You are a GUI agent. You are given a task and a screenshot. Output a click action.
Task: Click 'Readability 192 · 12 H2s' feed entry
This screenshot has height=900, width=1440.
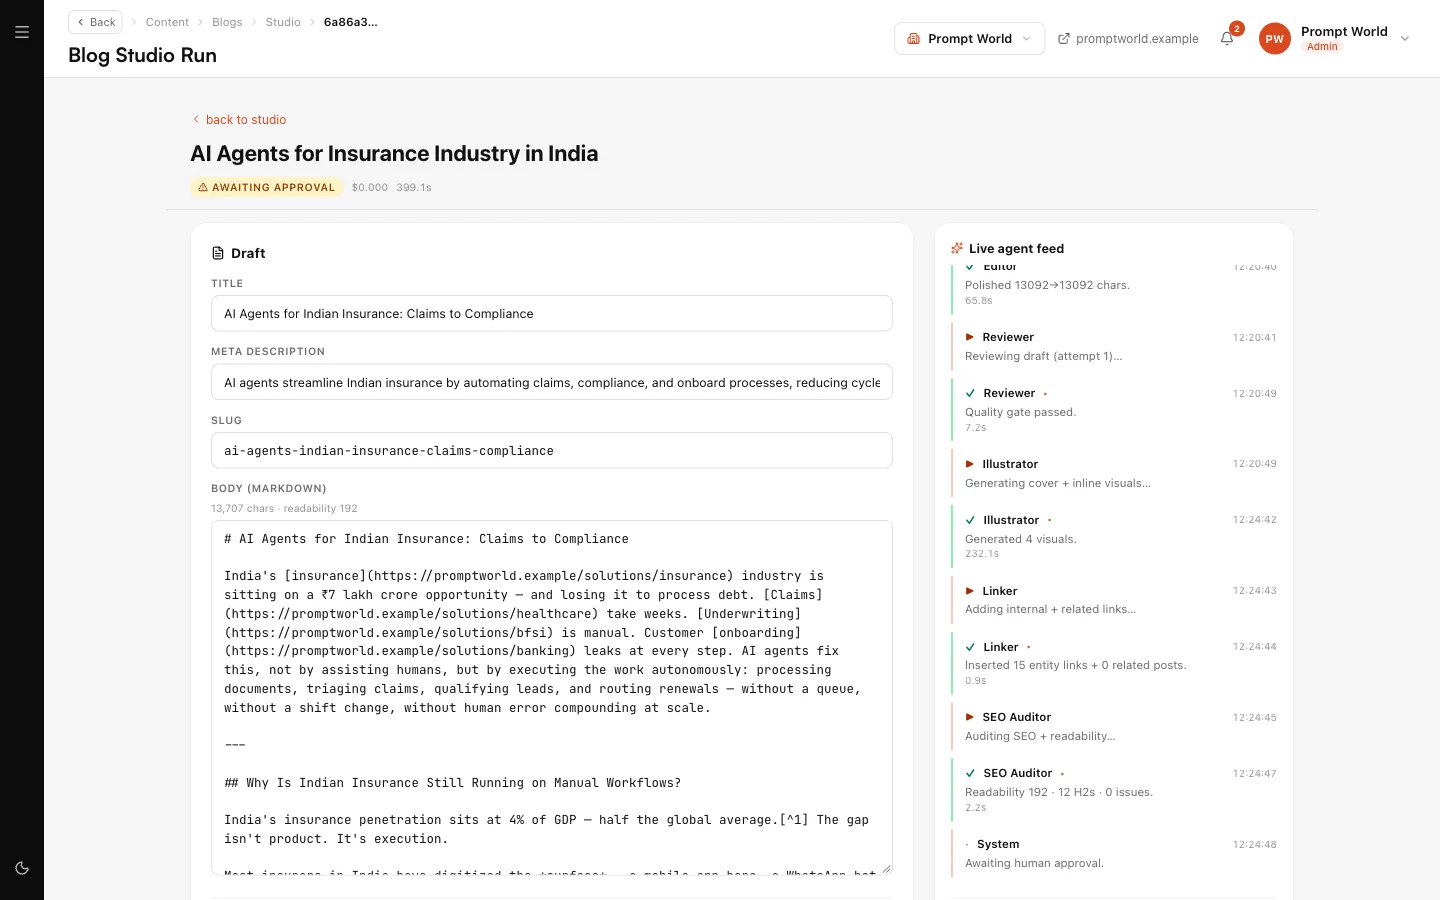[x=1059, y=792]
